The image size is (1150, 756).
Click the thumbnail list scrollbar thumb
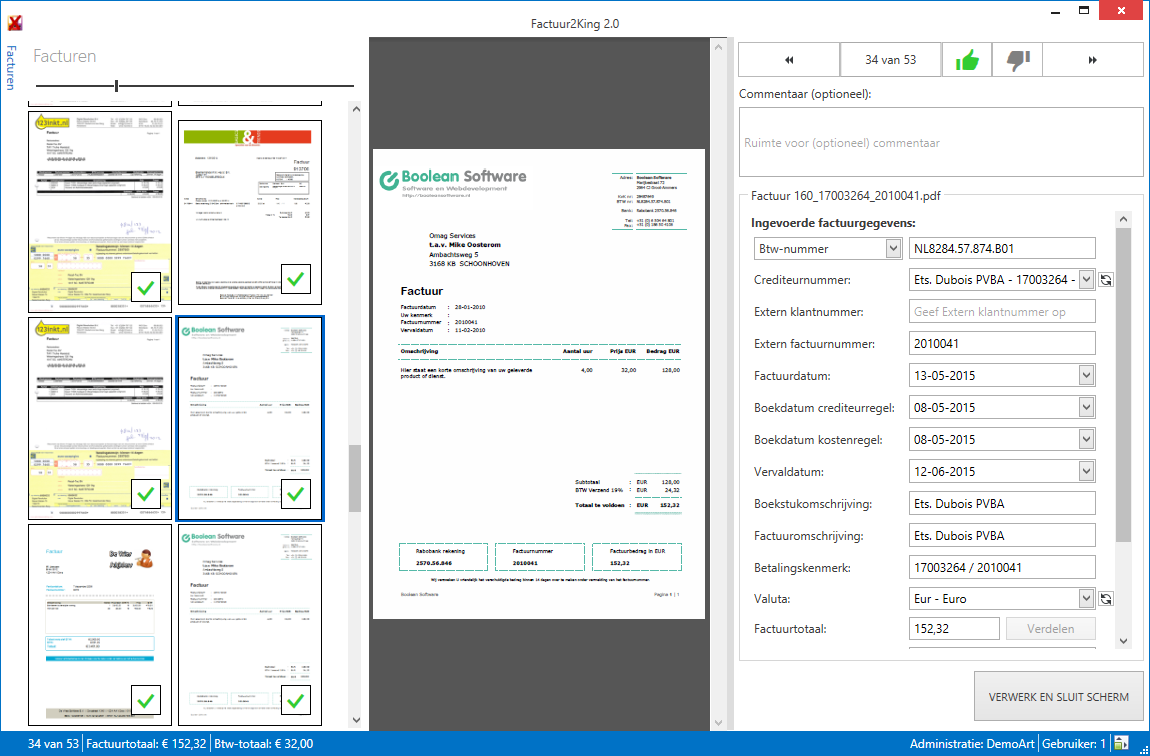point(355,478)
